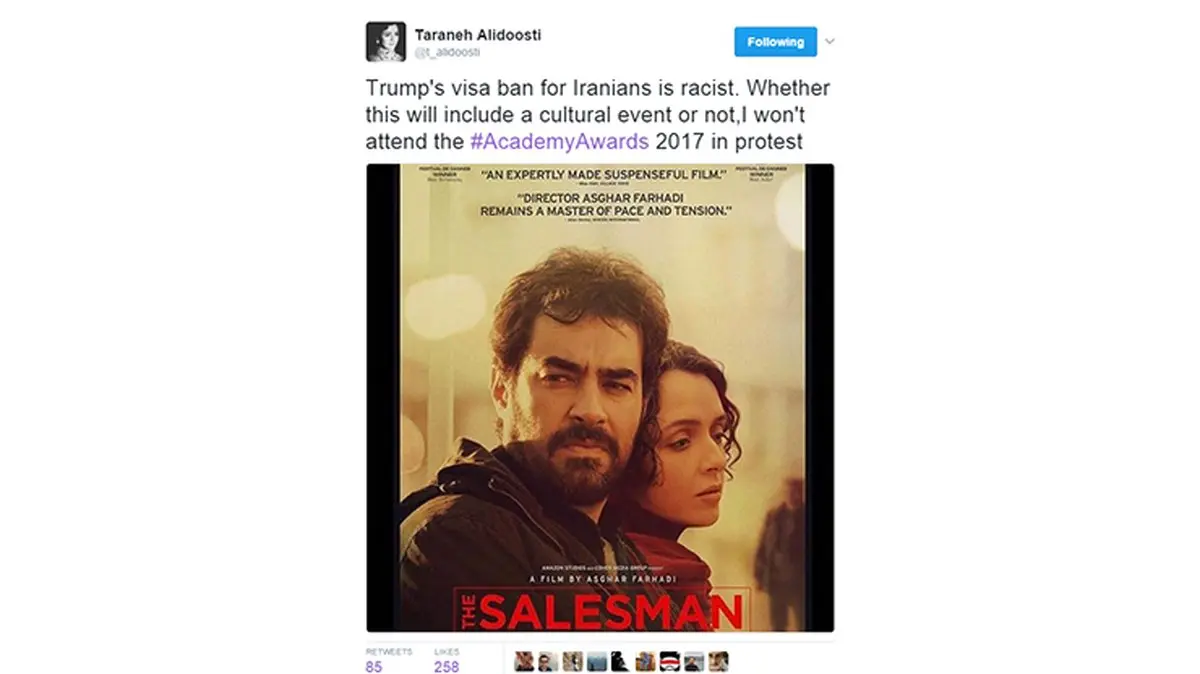Click the Likes label
The height and width of the screenshot is (674, 1200).
[446, 650]
